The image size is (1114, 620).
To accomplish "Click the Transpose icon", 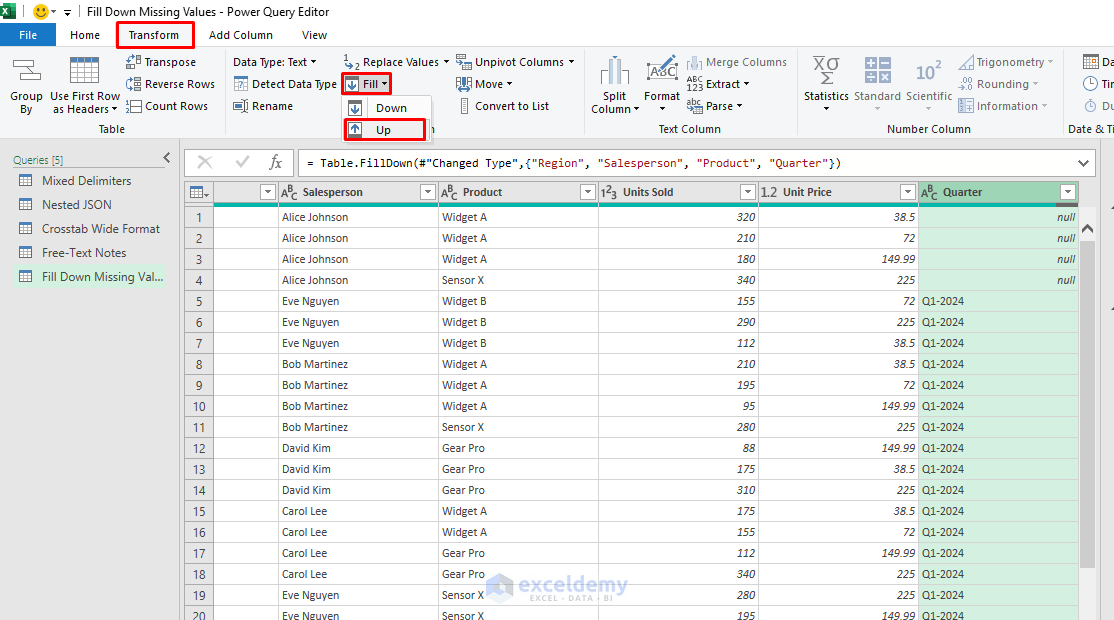I will (x=134, y=62).
